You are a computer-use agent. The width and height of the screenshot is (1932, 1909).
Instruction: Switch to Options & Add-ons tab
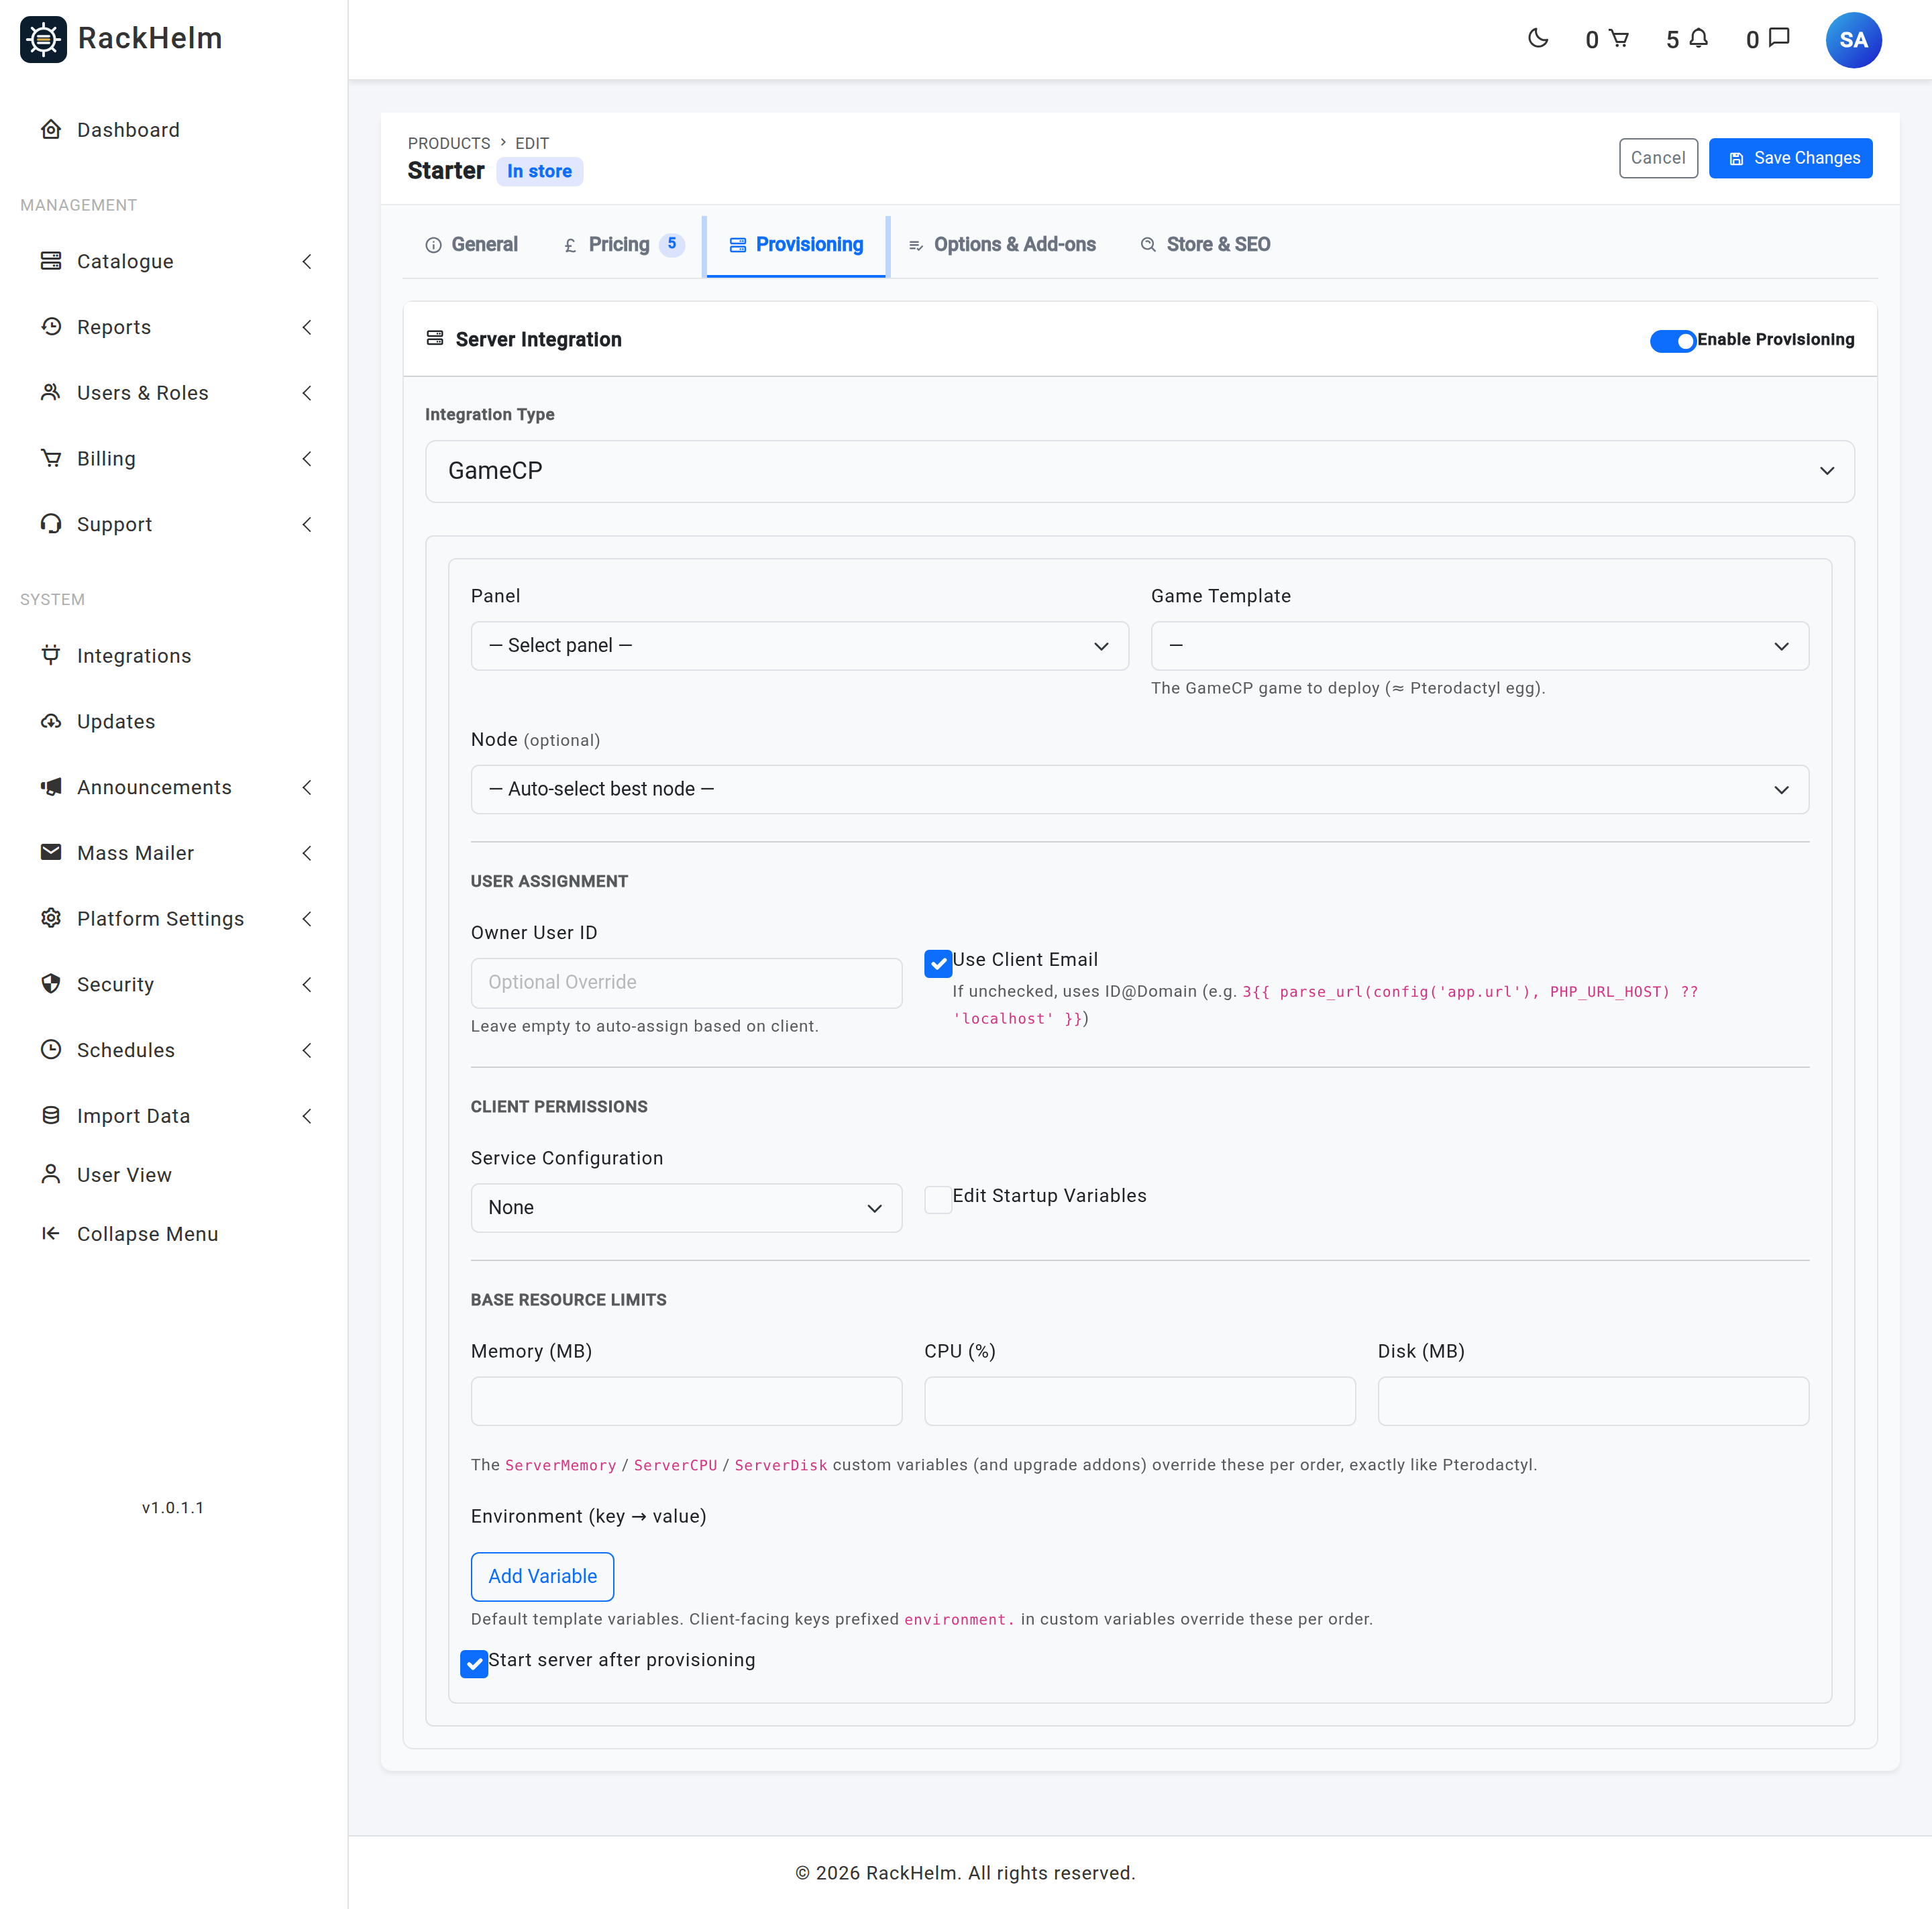1002,245
